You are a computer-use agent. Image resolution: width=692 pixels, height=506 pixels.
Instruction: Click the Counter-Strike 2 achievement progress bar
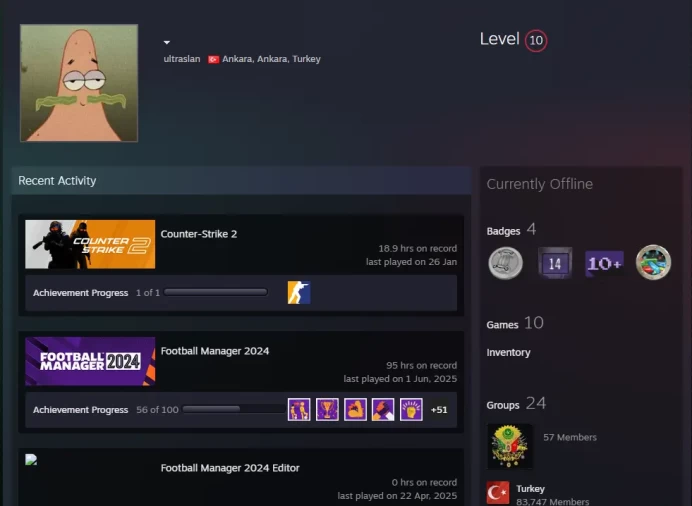coord(215,292)
